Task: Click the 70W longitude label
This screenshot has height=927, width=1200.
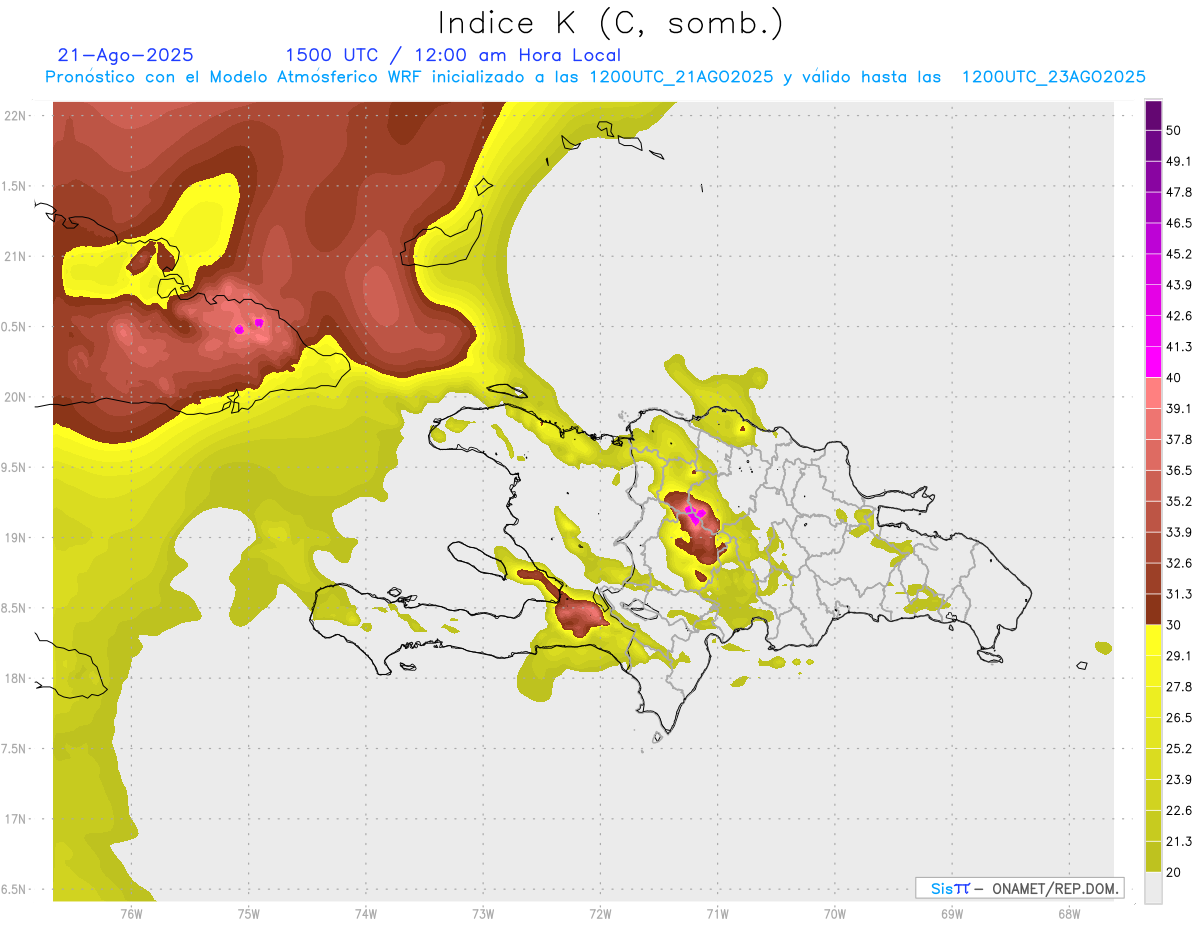Action: [835, 913]
